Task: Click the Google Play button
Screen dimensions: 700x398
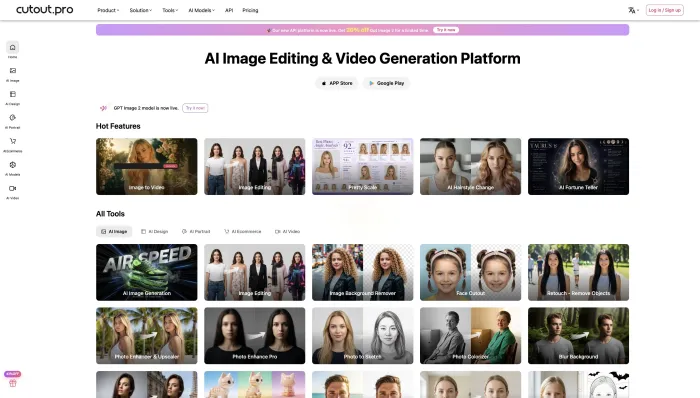Action: [387, 83]
